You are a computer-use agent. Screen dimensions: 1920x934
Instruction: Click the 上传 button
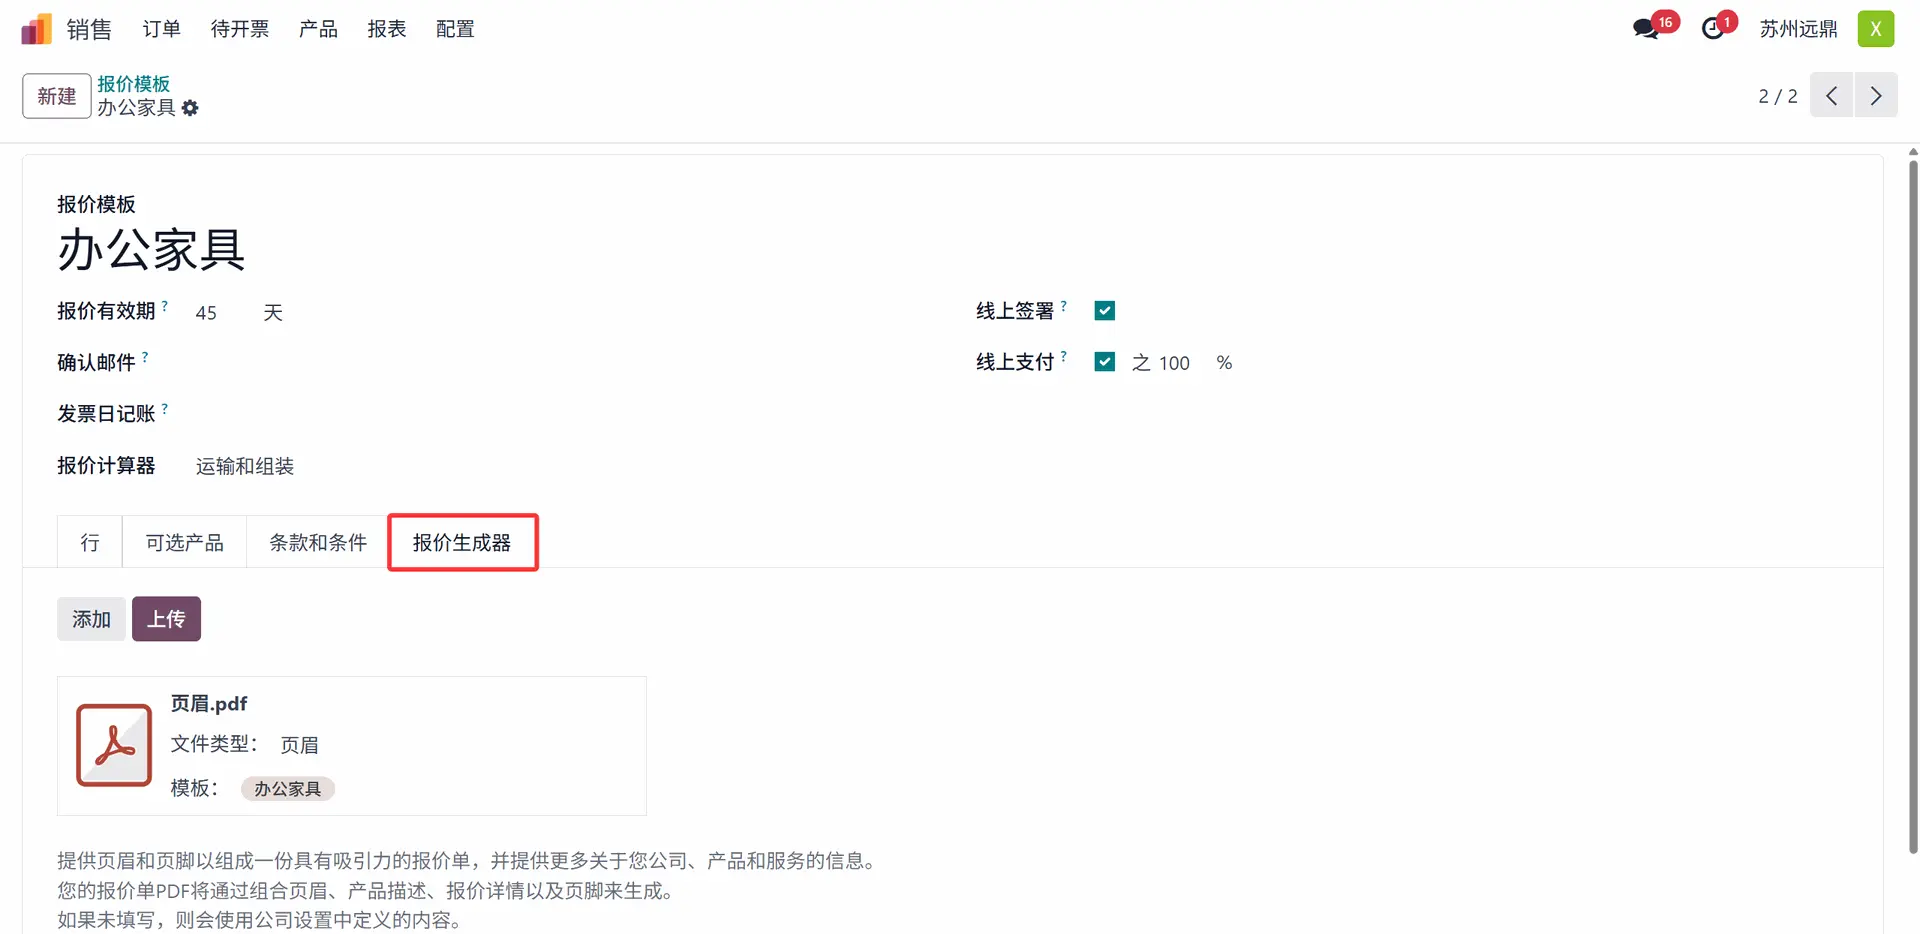click(x=166, y=619)
